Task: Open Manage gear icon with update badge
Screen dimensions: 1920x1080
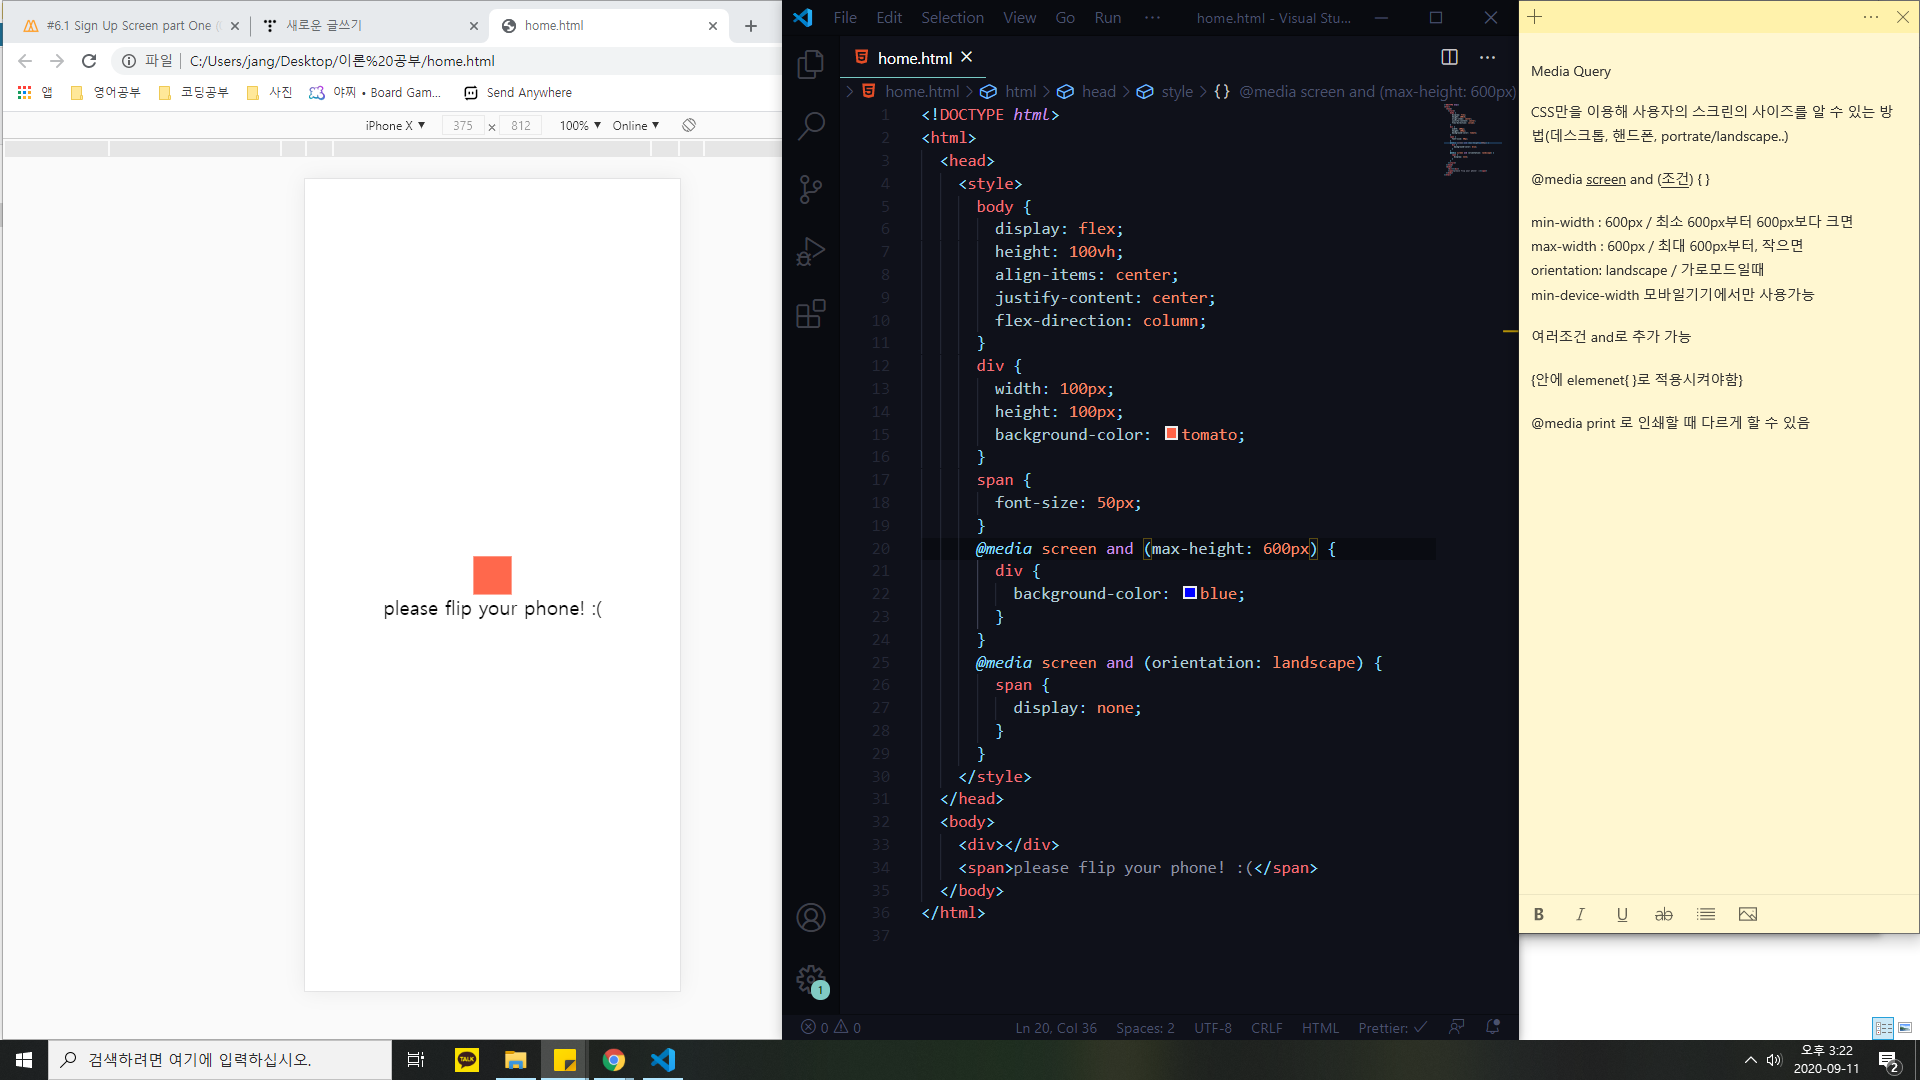Action: pyautogui.click(x=811, y=980)
